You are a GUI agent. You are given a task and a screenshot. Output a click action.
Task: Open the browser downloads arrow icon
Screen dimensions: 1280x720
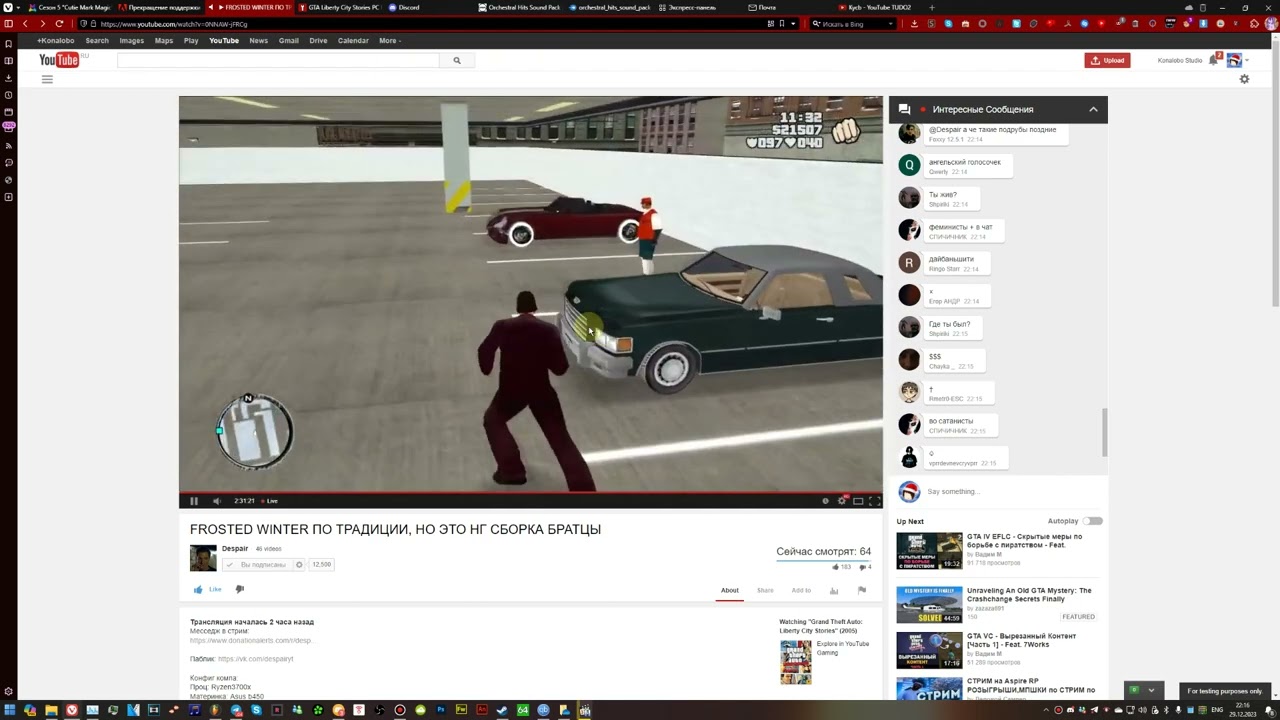(914, 24)
